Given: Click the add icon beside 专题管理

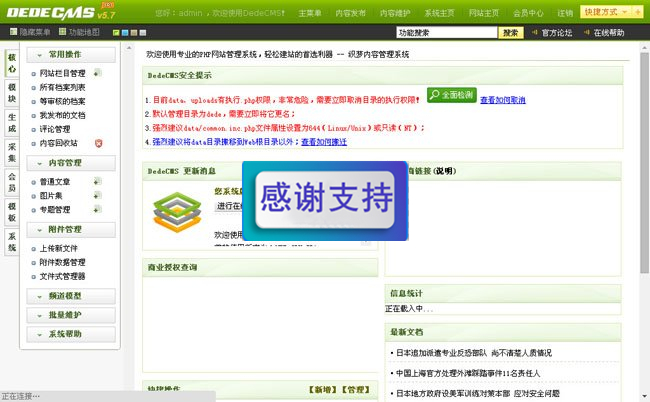Looking at the screenshot, I should point(97,210).
